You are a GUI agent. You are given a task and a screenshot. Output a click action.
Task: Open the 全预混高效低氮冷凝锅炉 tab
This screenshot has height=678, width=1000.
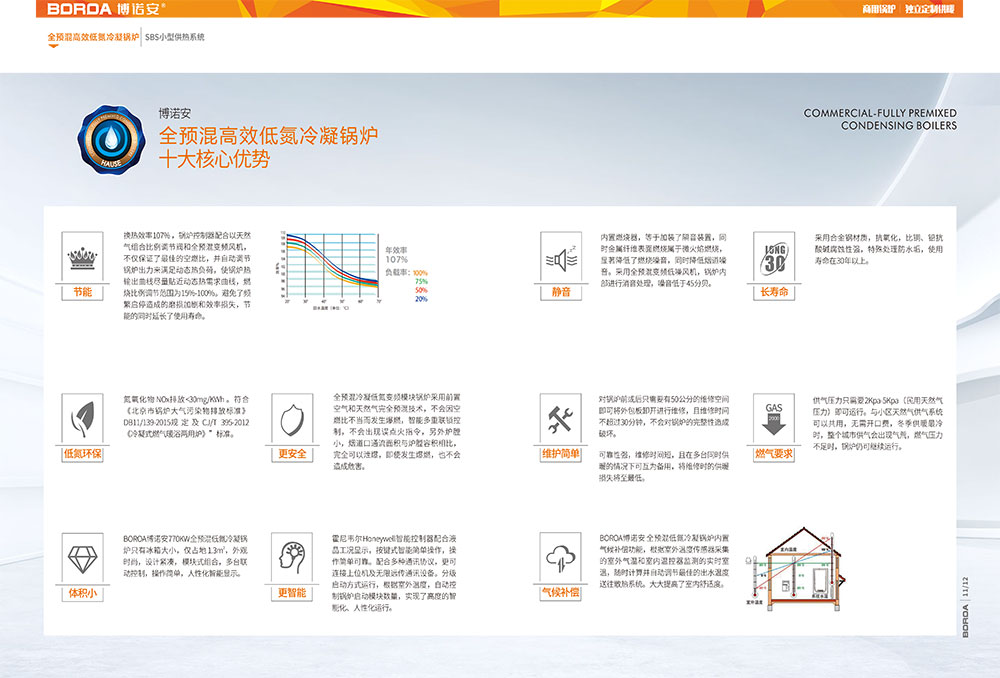point(93,36)
